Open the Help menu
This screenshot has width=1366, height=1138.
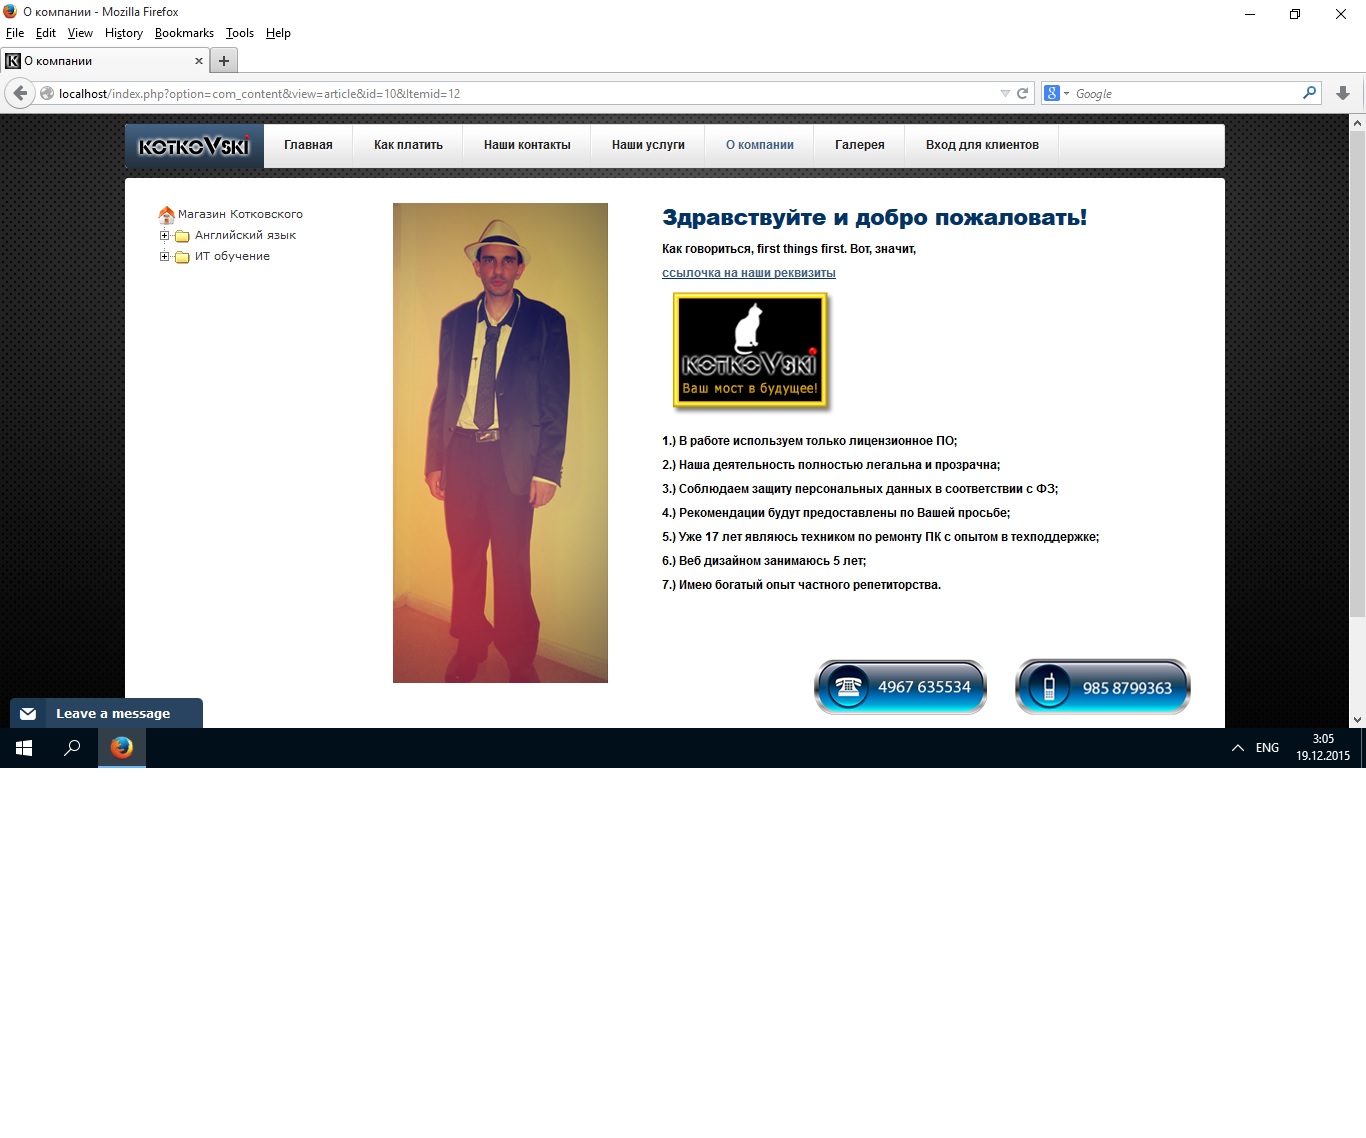pyautogui.click(x=278, y=33)
